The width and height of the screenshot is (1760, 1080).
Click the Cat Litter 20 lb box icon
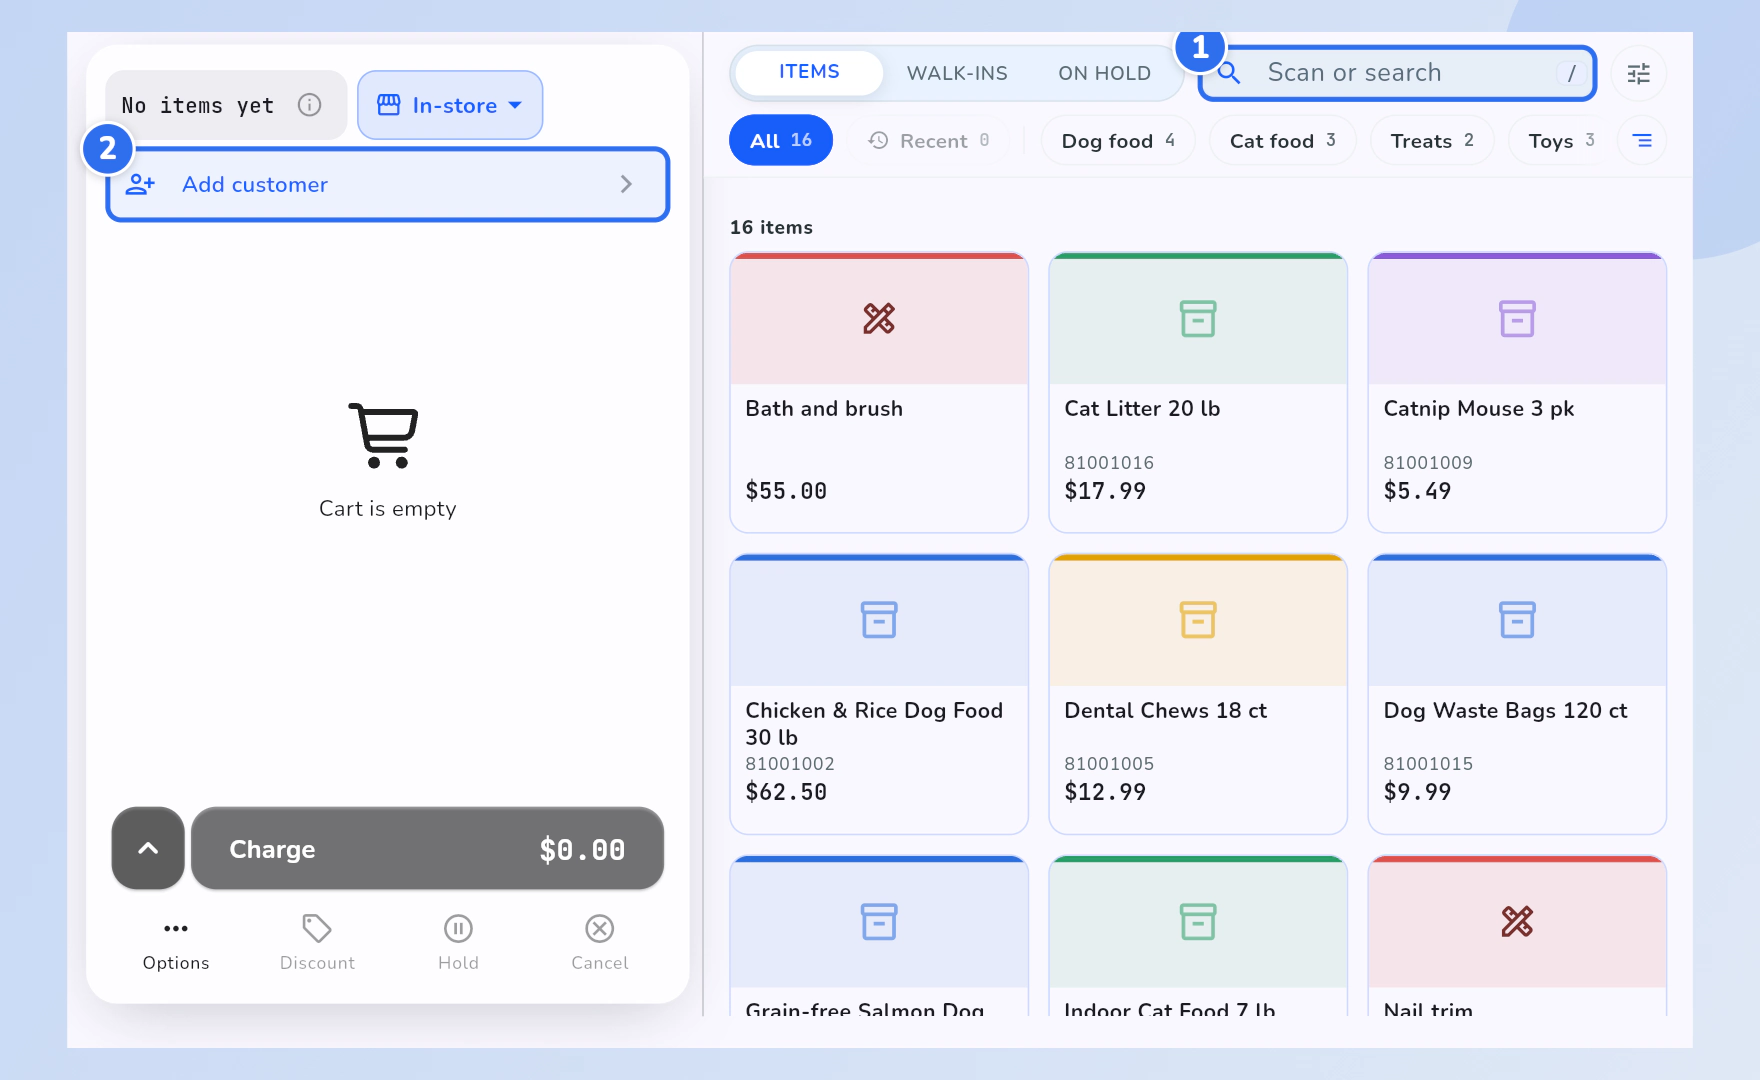(x=1198, y=319)
